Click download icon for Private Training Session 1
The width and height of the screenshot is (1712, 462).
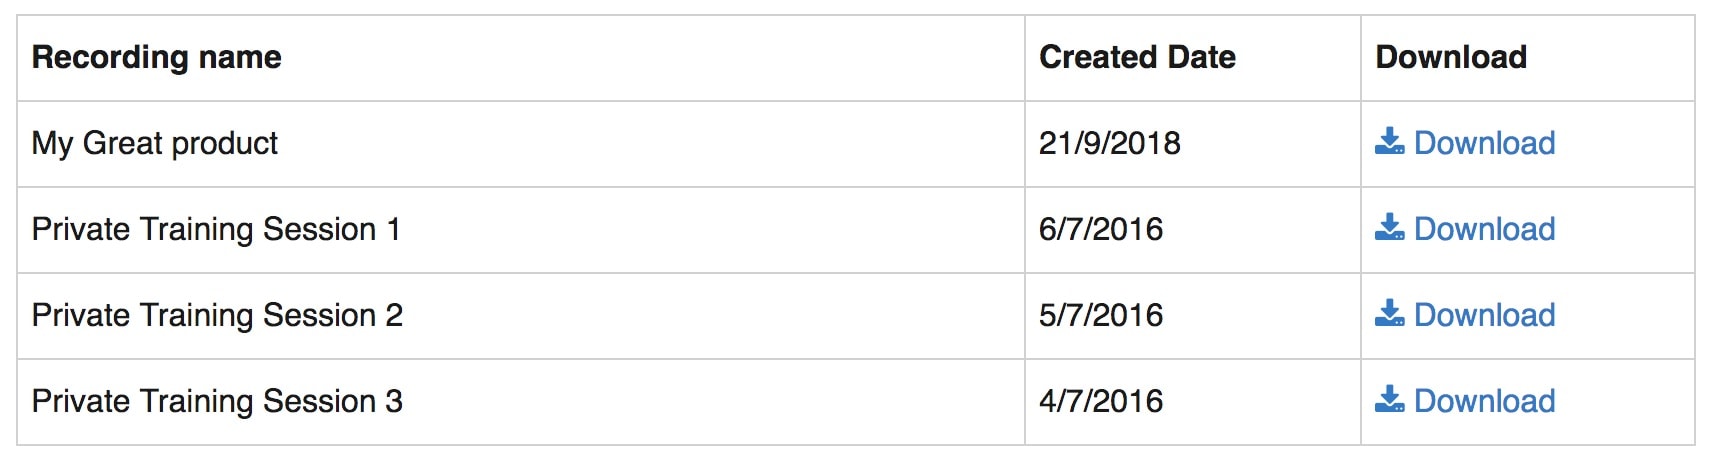coord(1389,227)
